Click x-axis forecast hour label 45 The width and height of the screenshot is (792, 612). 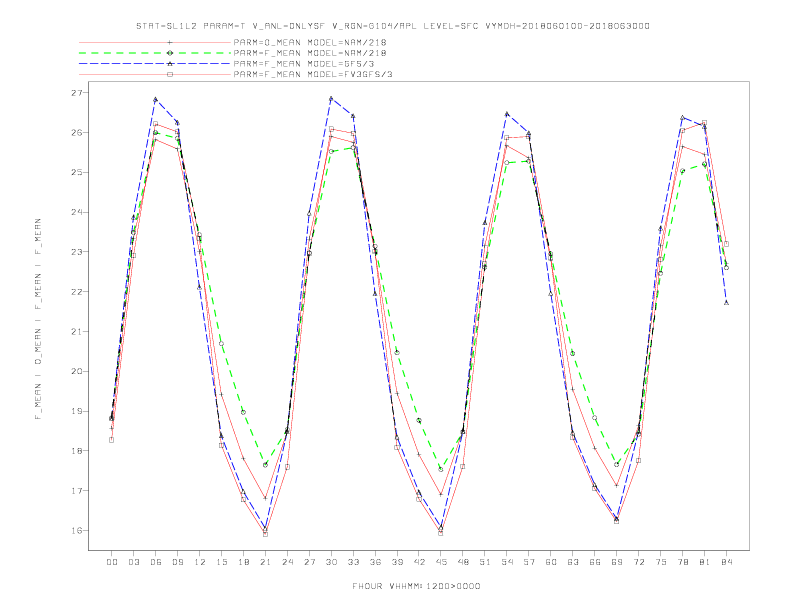441,562
